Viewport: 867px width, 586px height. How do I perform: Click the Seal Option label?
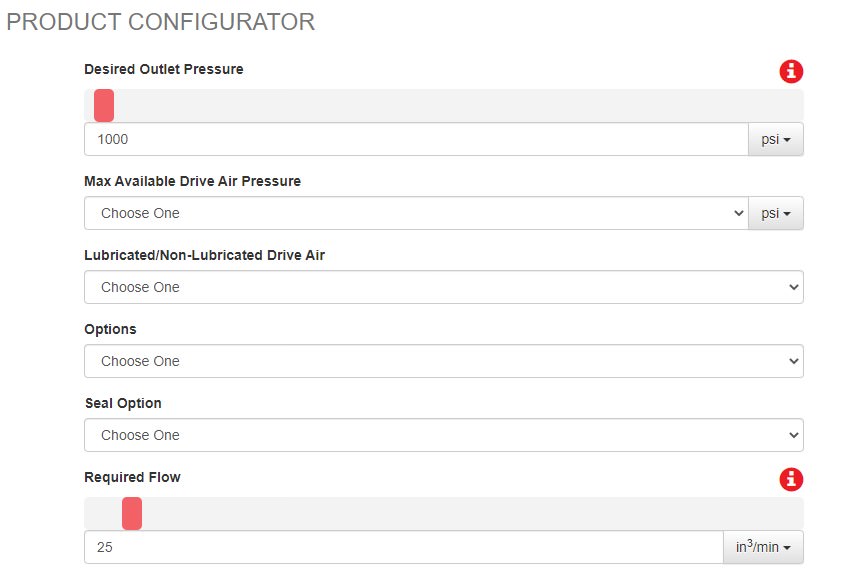[x=123, y=404]
